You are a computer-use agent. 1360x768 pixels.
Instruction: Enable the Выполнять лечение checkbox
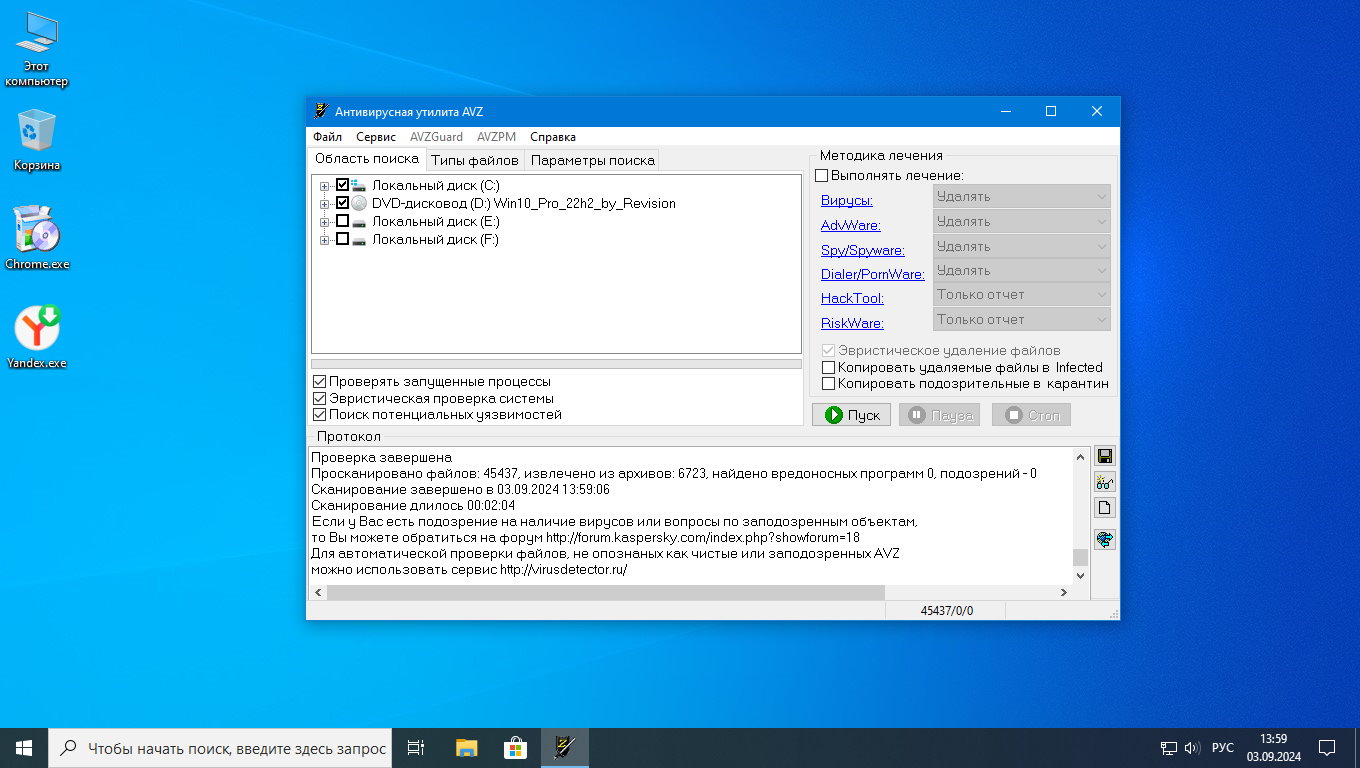coord(822,176)
